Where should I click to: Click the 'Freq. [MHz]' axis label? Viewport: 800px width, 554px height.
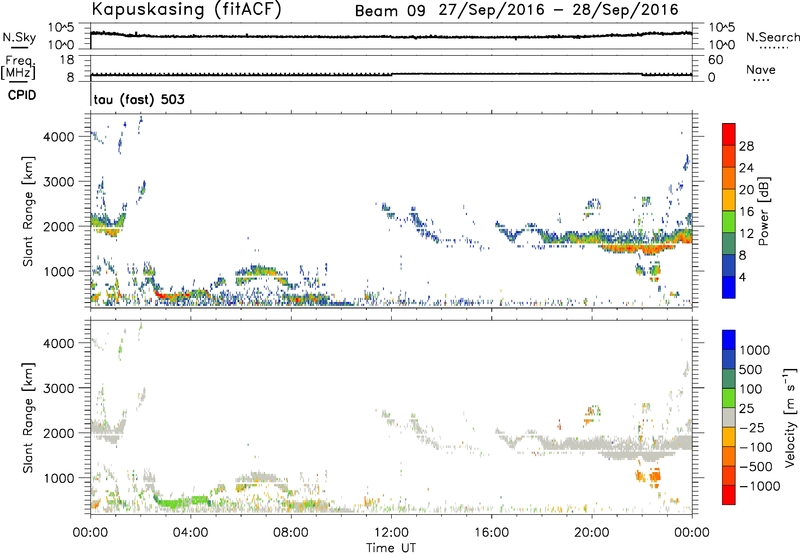pos(18,67)
